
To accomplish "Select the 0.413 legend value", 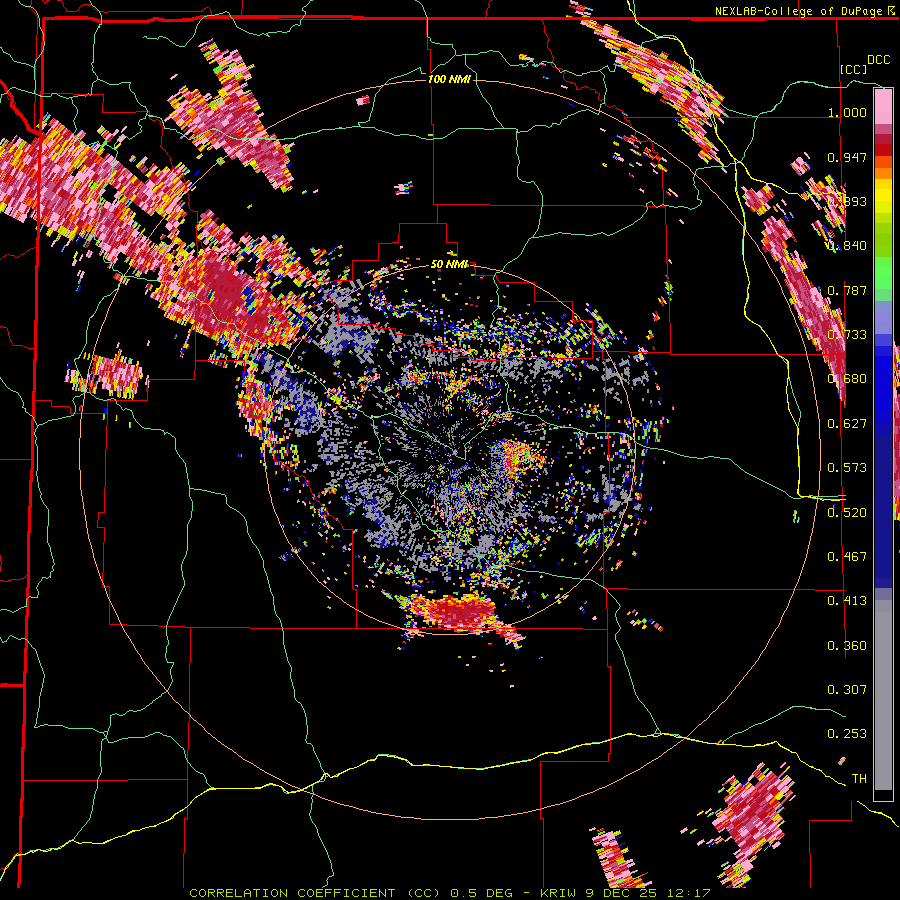I will tap(847, 601).
